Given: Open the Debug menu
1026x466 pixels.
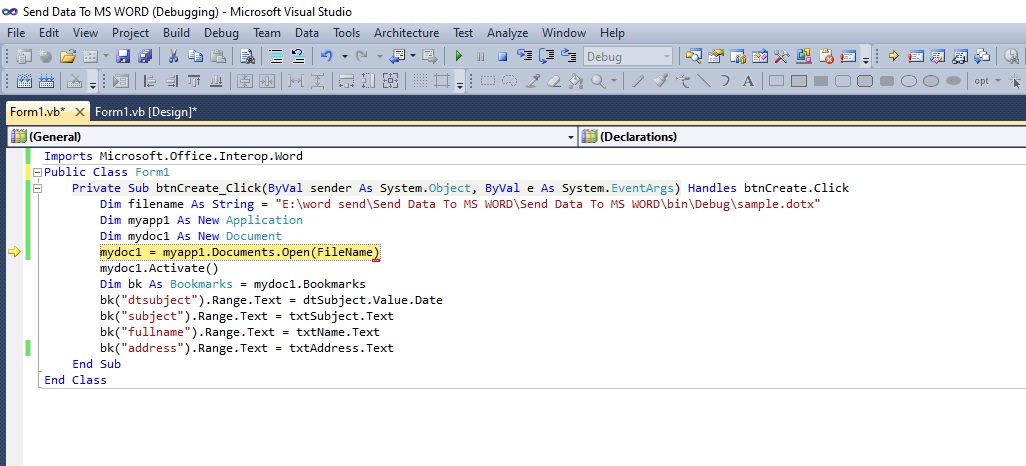Looking at the screenshot, I should [x=221, y=33].
